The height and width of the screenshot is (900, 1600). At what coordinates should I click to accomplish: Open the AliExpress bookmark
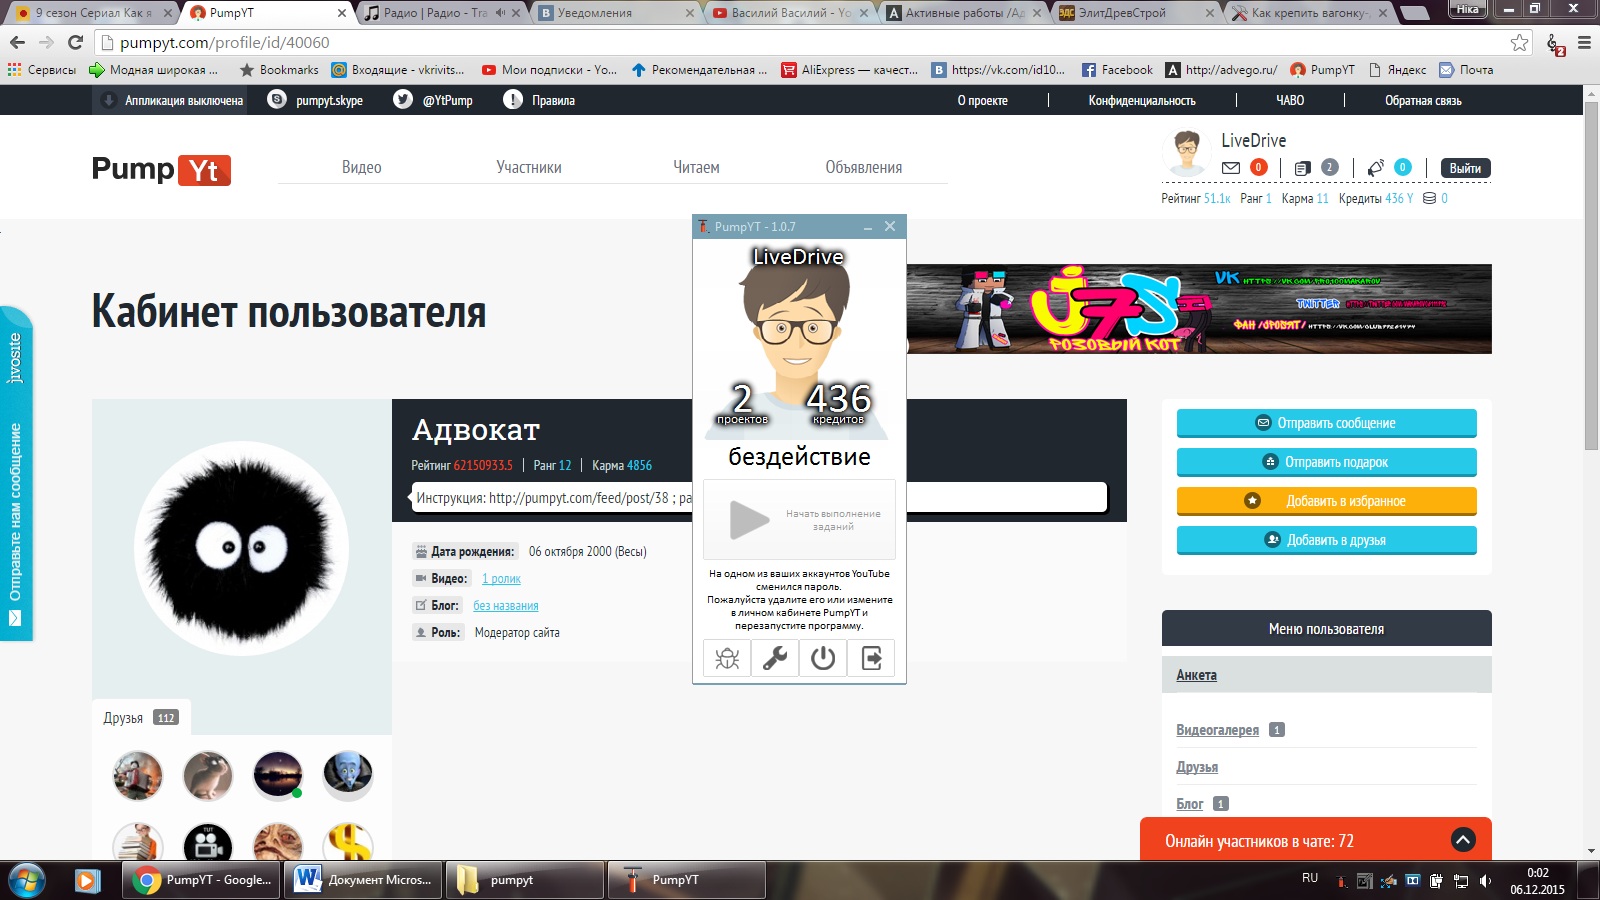coord(850,70)
